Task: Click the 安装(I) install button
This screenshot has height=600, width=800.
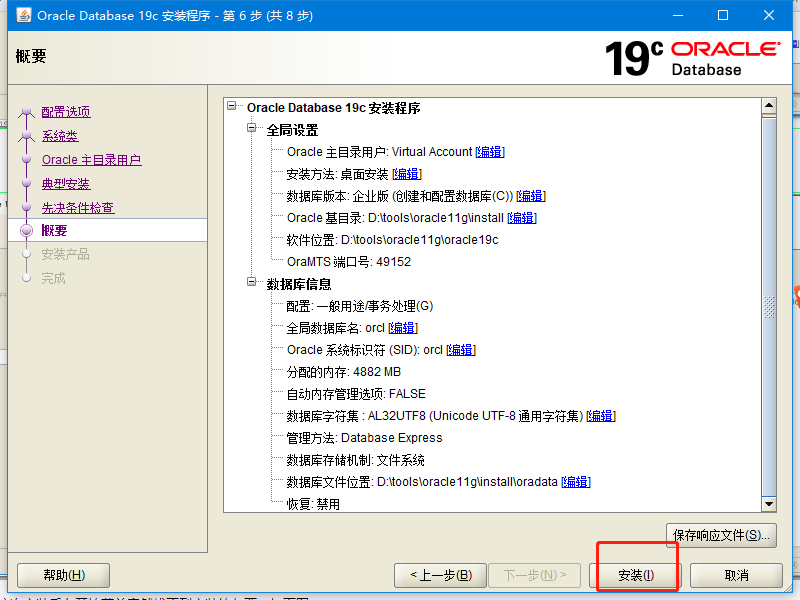Action: [635, 576]
